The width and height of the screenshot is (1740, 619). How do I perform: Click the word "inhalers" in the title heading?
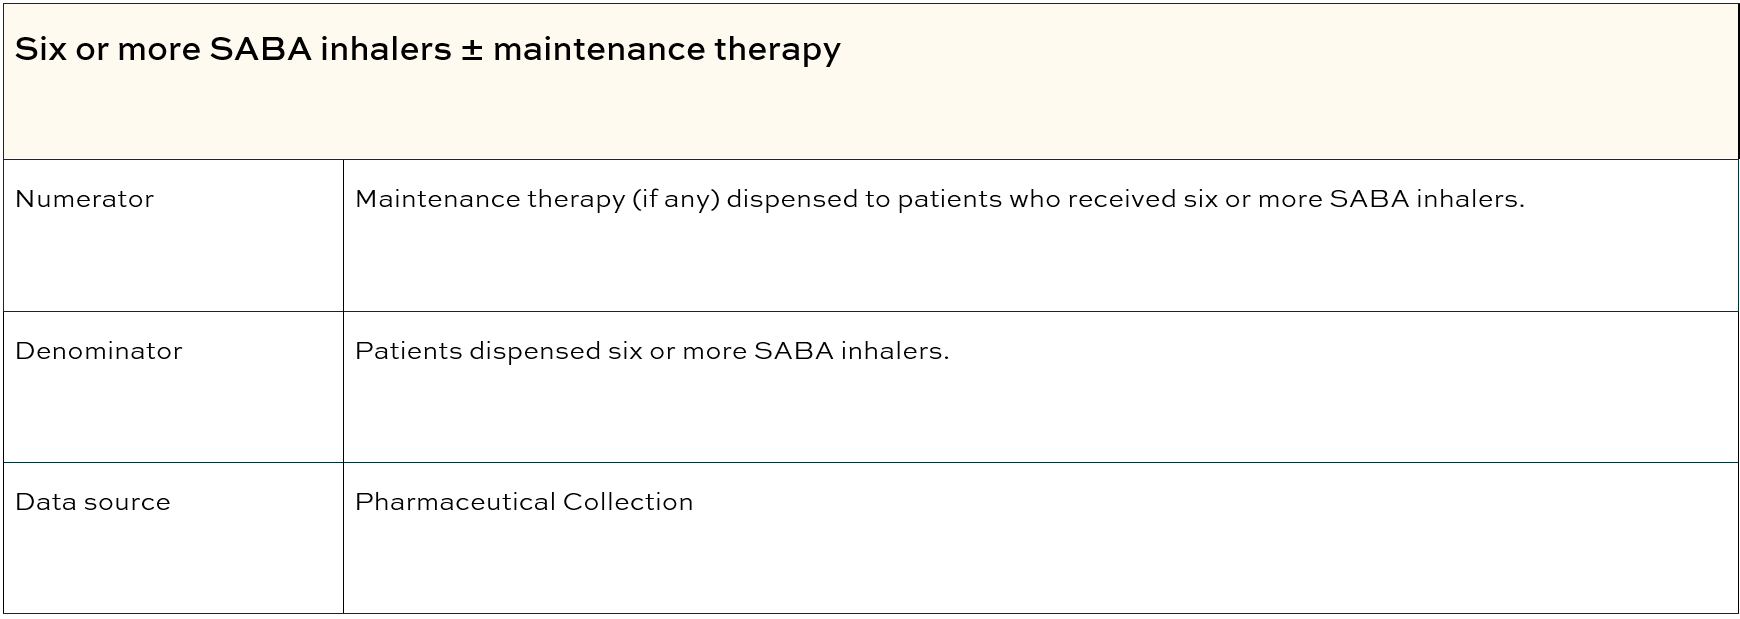(x=385, y=49)
